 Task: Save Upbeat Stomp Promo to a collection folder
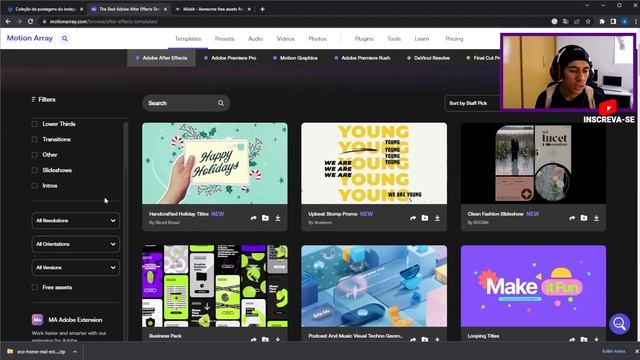(x=424, y=218)
